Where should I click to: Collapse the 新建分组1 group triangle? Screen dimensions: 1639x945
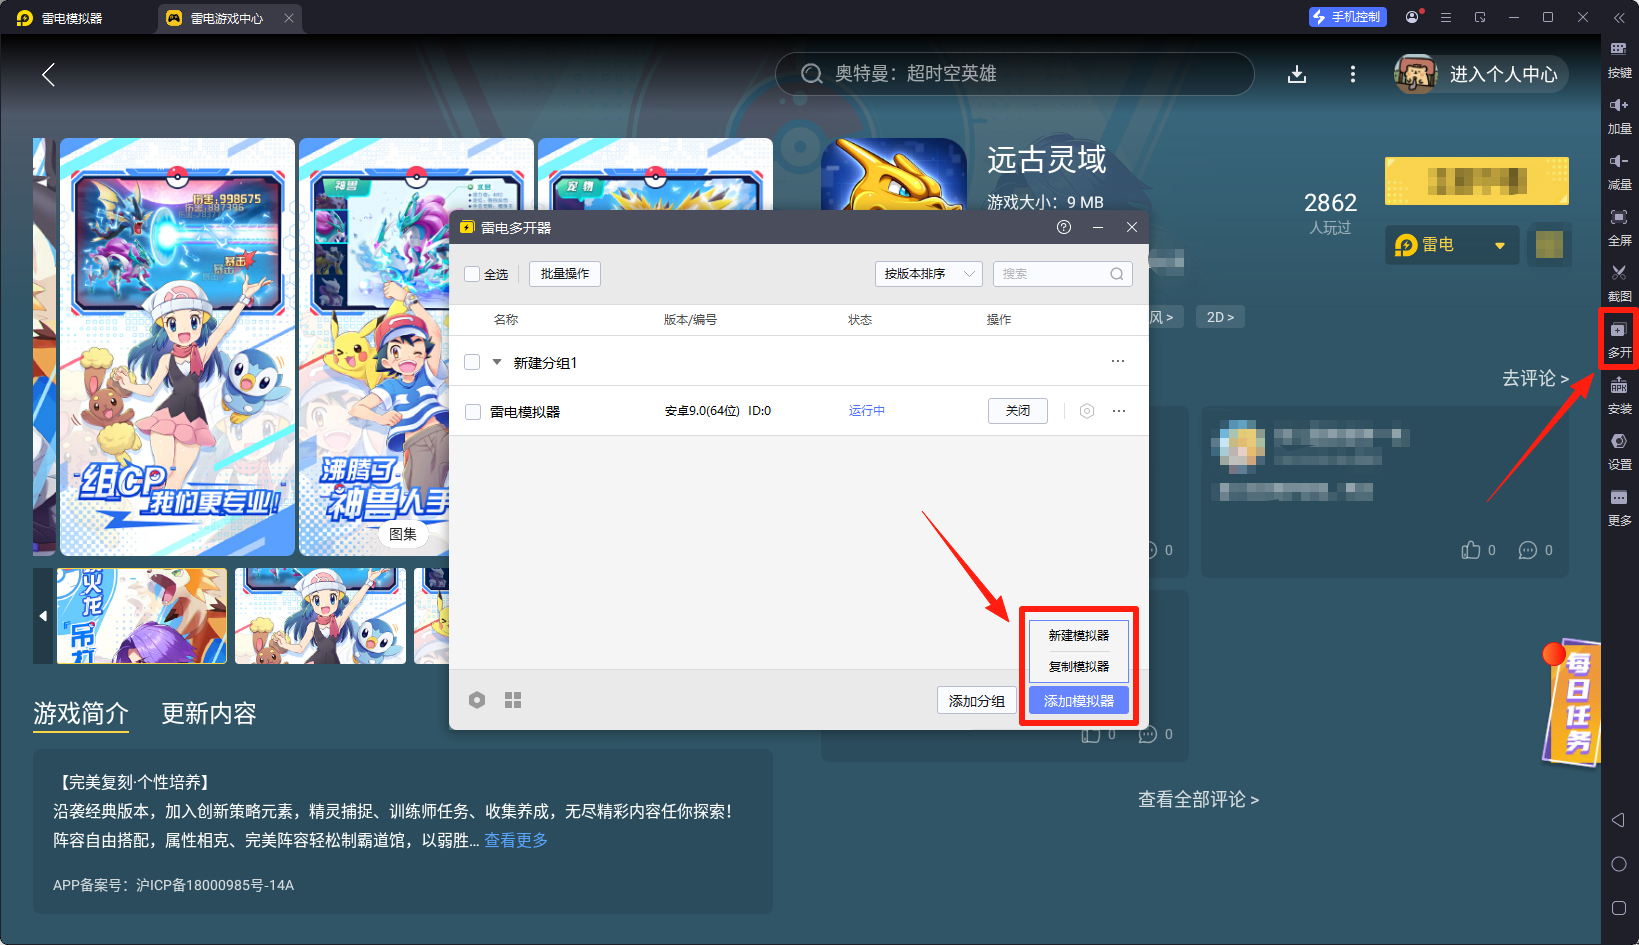tap(497, 362)
